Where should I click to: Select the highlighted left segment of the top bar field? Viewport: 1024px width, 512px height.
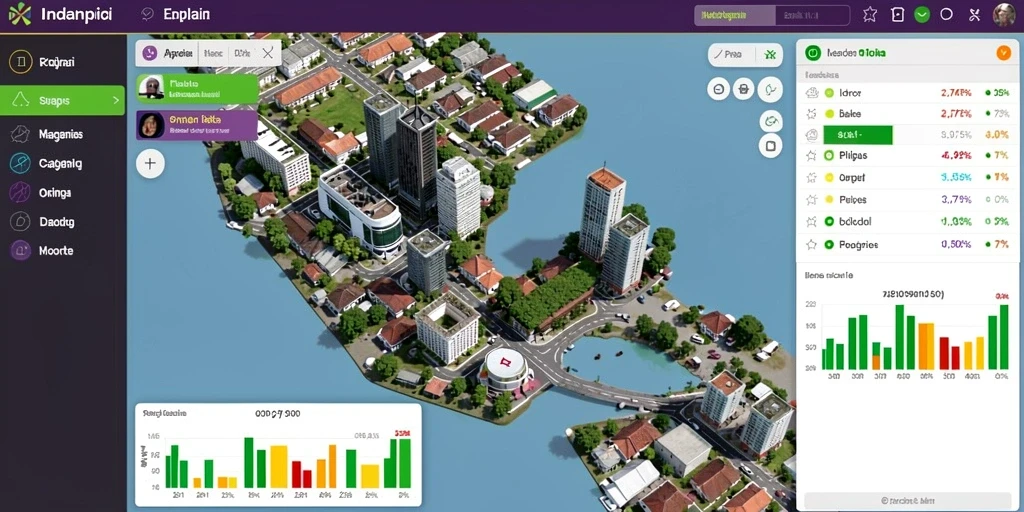tap(735, 15)
